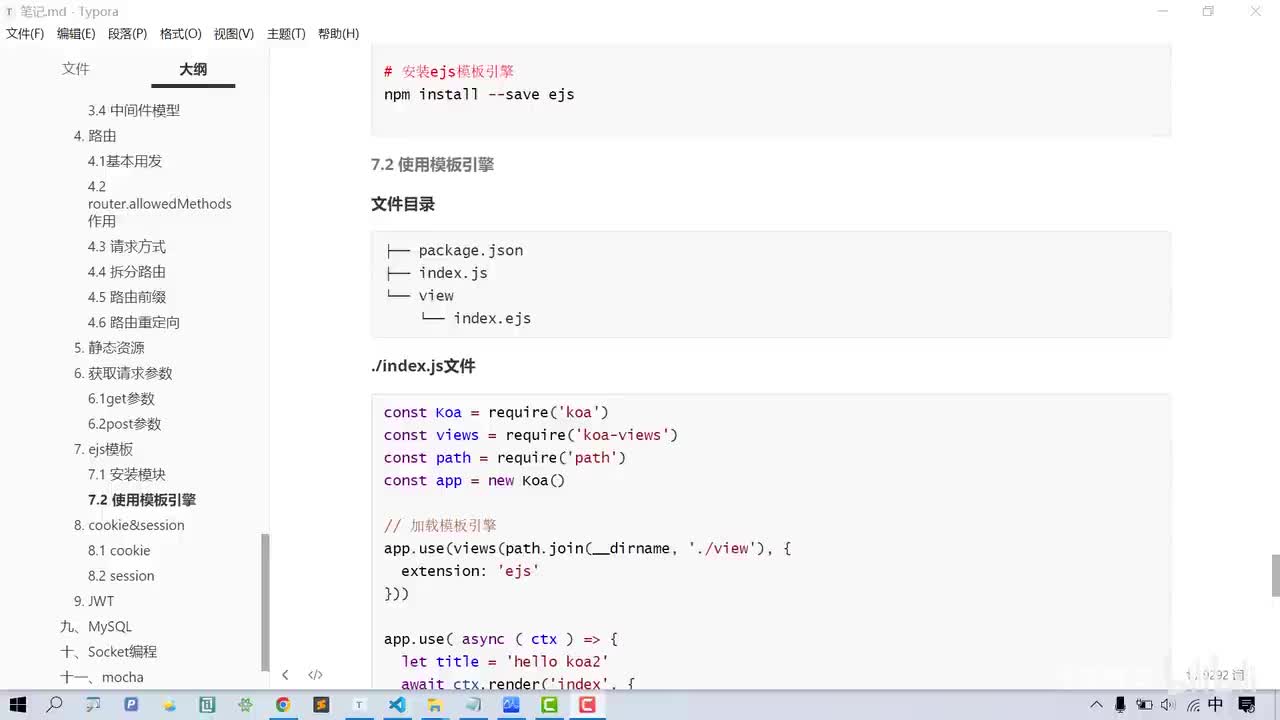Open outline entry 6.1get参数
This screenshot has height=720, width=1280.
(x=121, y=399)
